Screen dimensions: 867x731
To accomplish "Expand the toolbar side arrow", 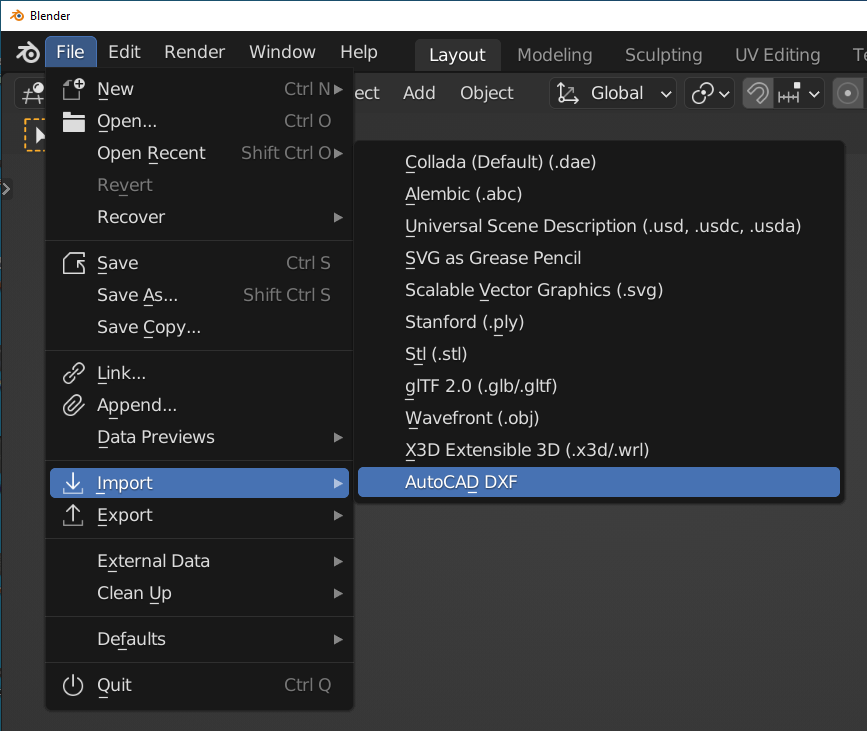I will pyautogui.click(x=6, y=189).
